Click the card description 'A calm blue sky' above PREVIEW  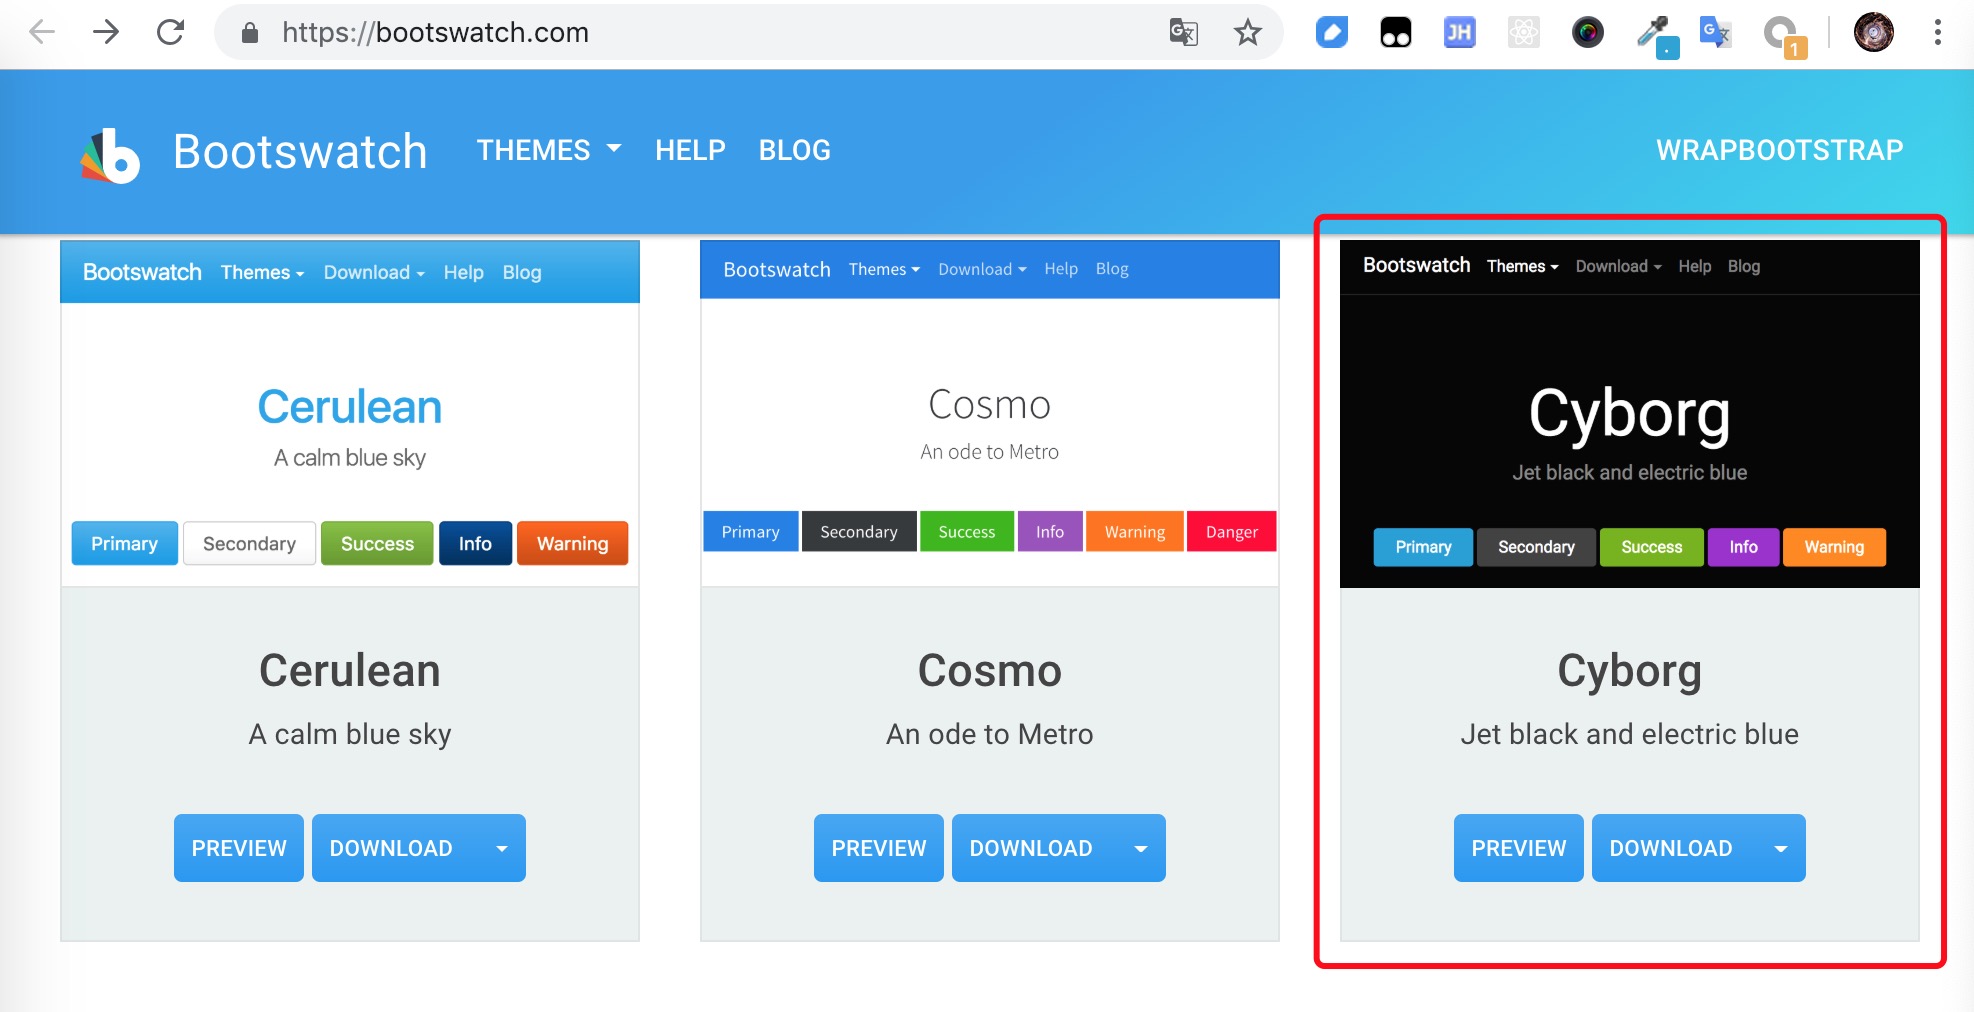[350, 734]
